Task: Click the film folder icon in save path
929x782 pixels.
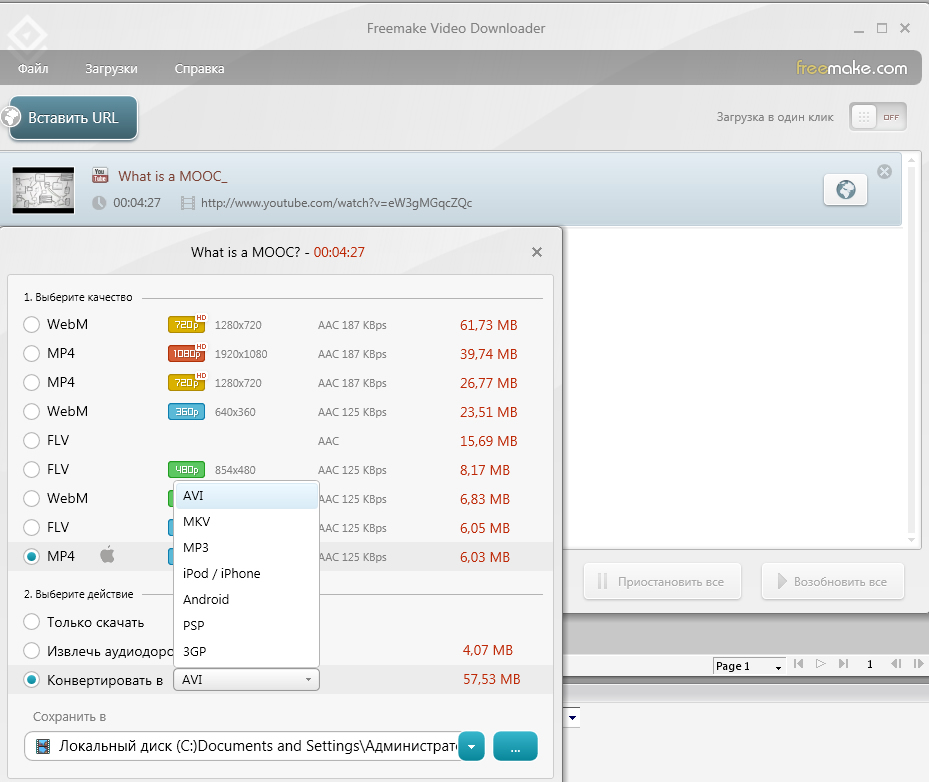Action: click(x=43, y=746)
